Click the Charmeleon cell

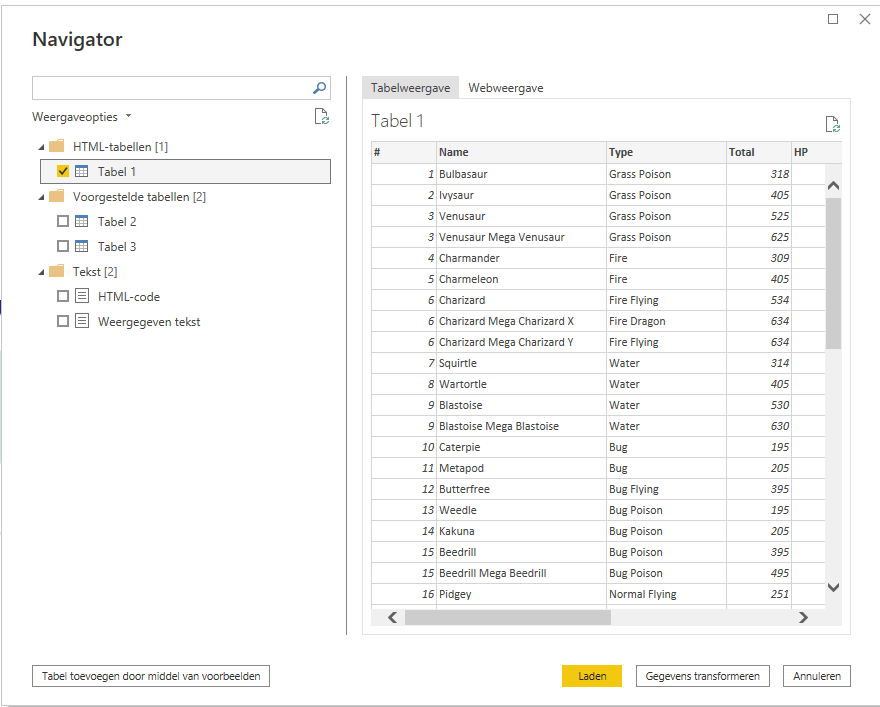click(x=521, y=279)
